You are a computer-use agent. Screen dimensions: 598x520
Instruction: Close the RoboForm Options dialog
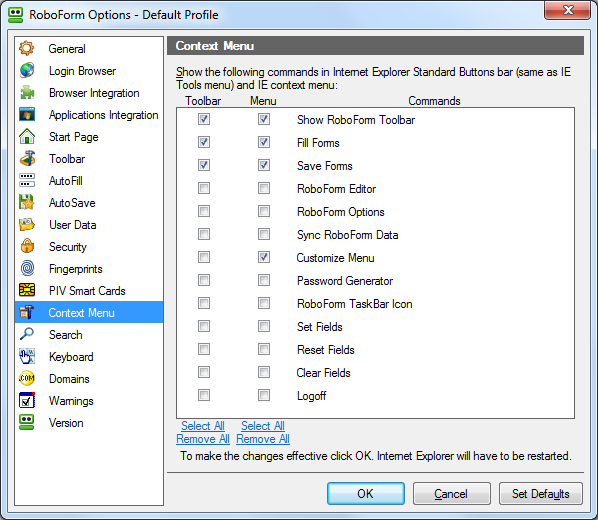point(567,10)
